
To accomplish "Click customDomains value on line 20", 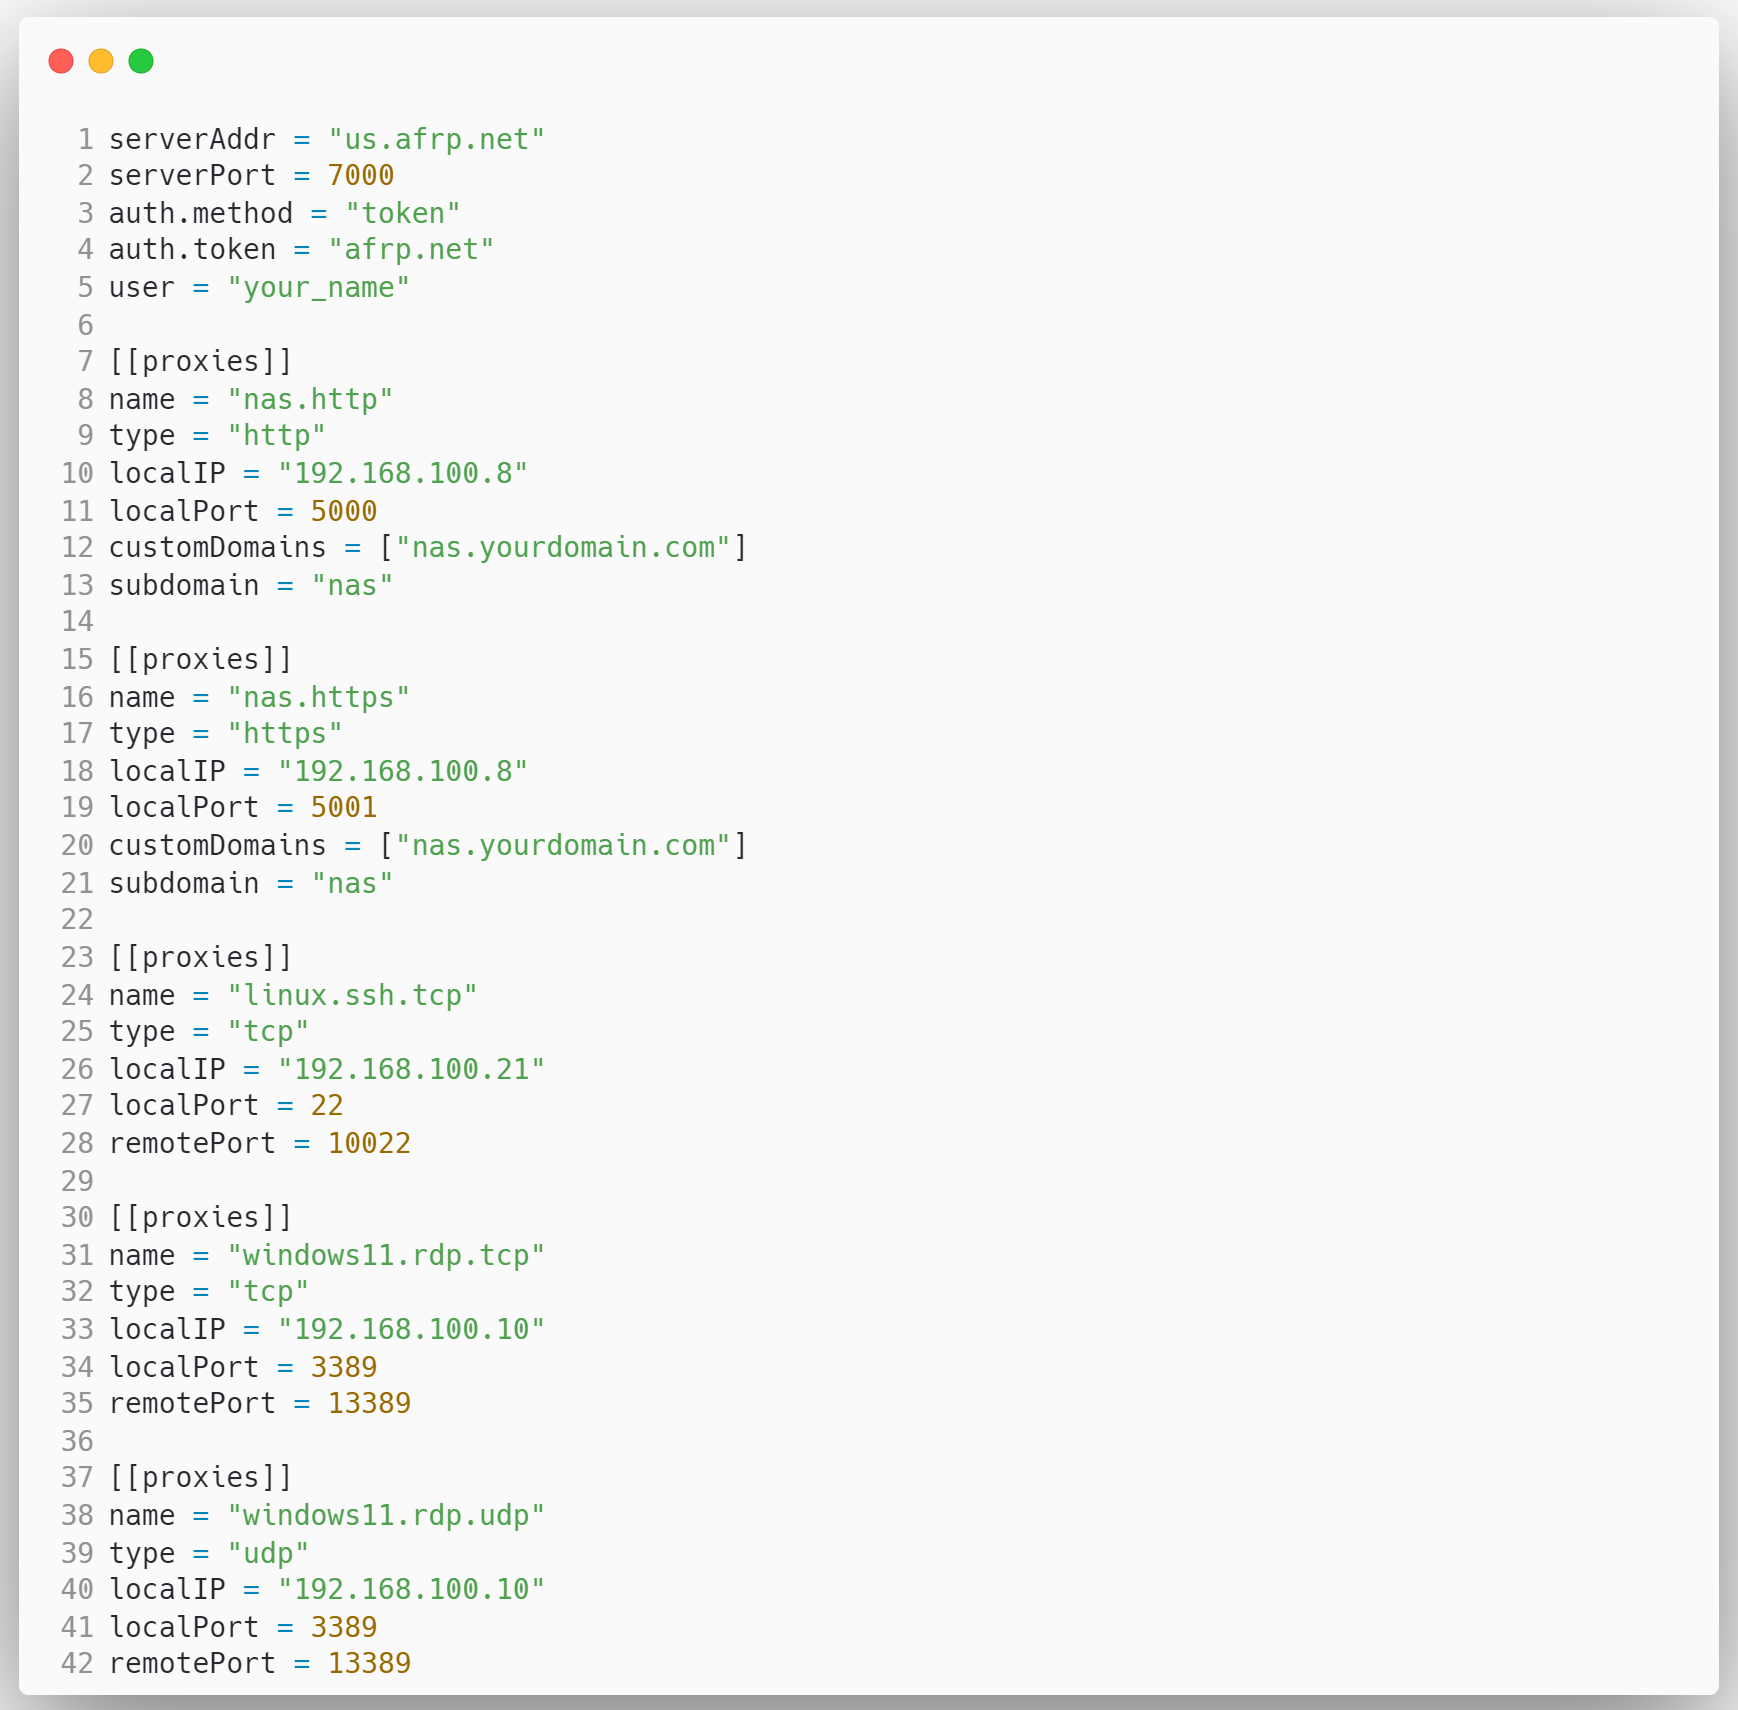I will 563,845.
